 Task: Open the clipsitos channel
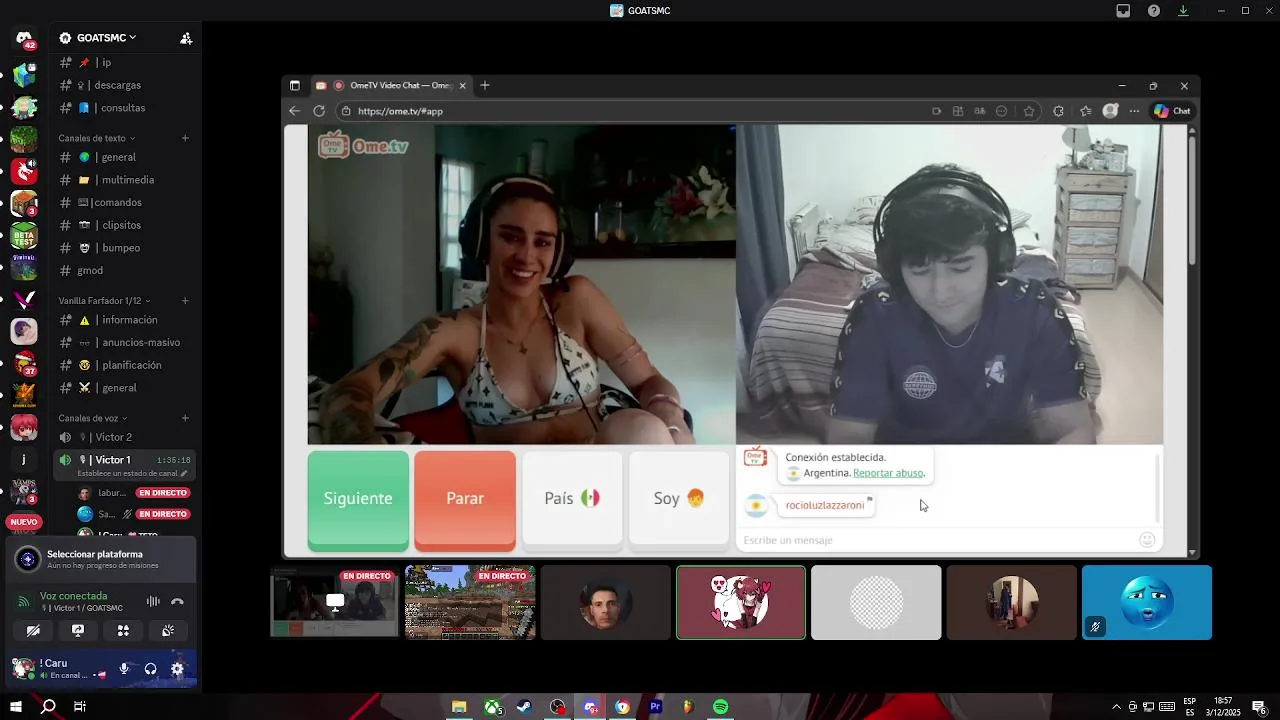pos(124,225)
